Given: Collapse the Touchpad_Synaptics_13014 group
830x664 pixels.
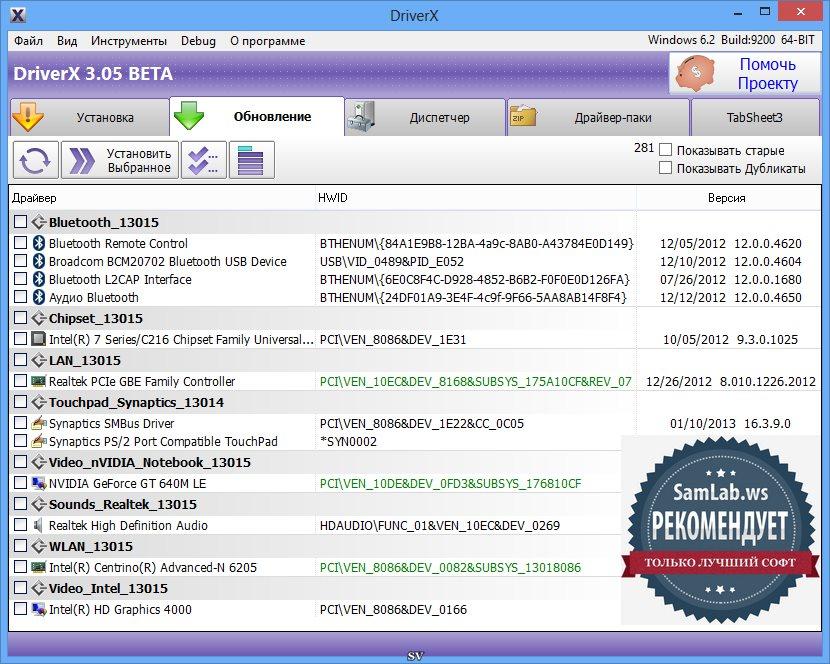Looking at the screenshot, I should (39, 403).
